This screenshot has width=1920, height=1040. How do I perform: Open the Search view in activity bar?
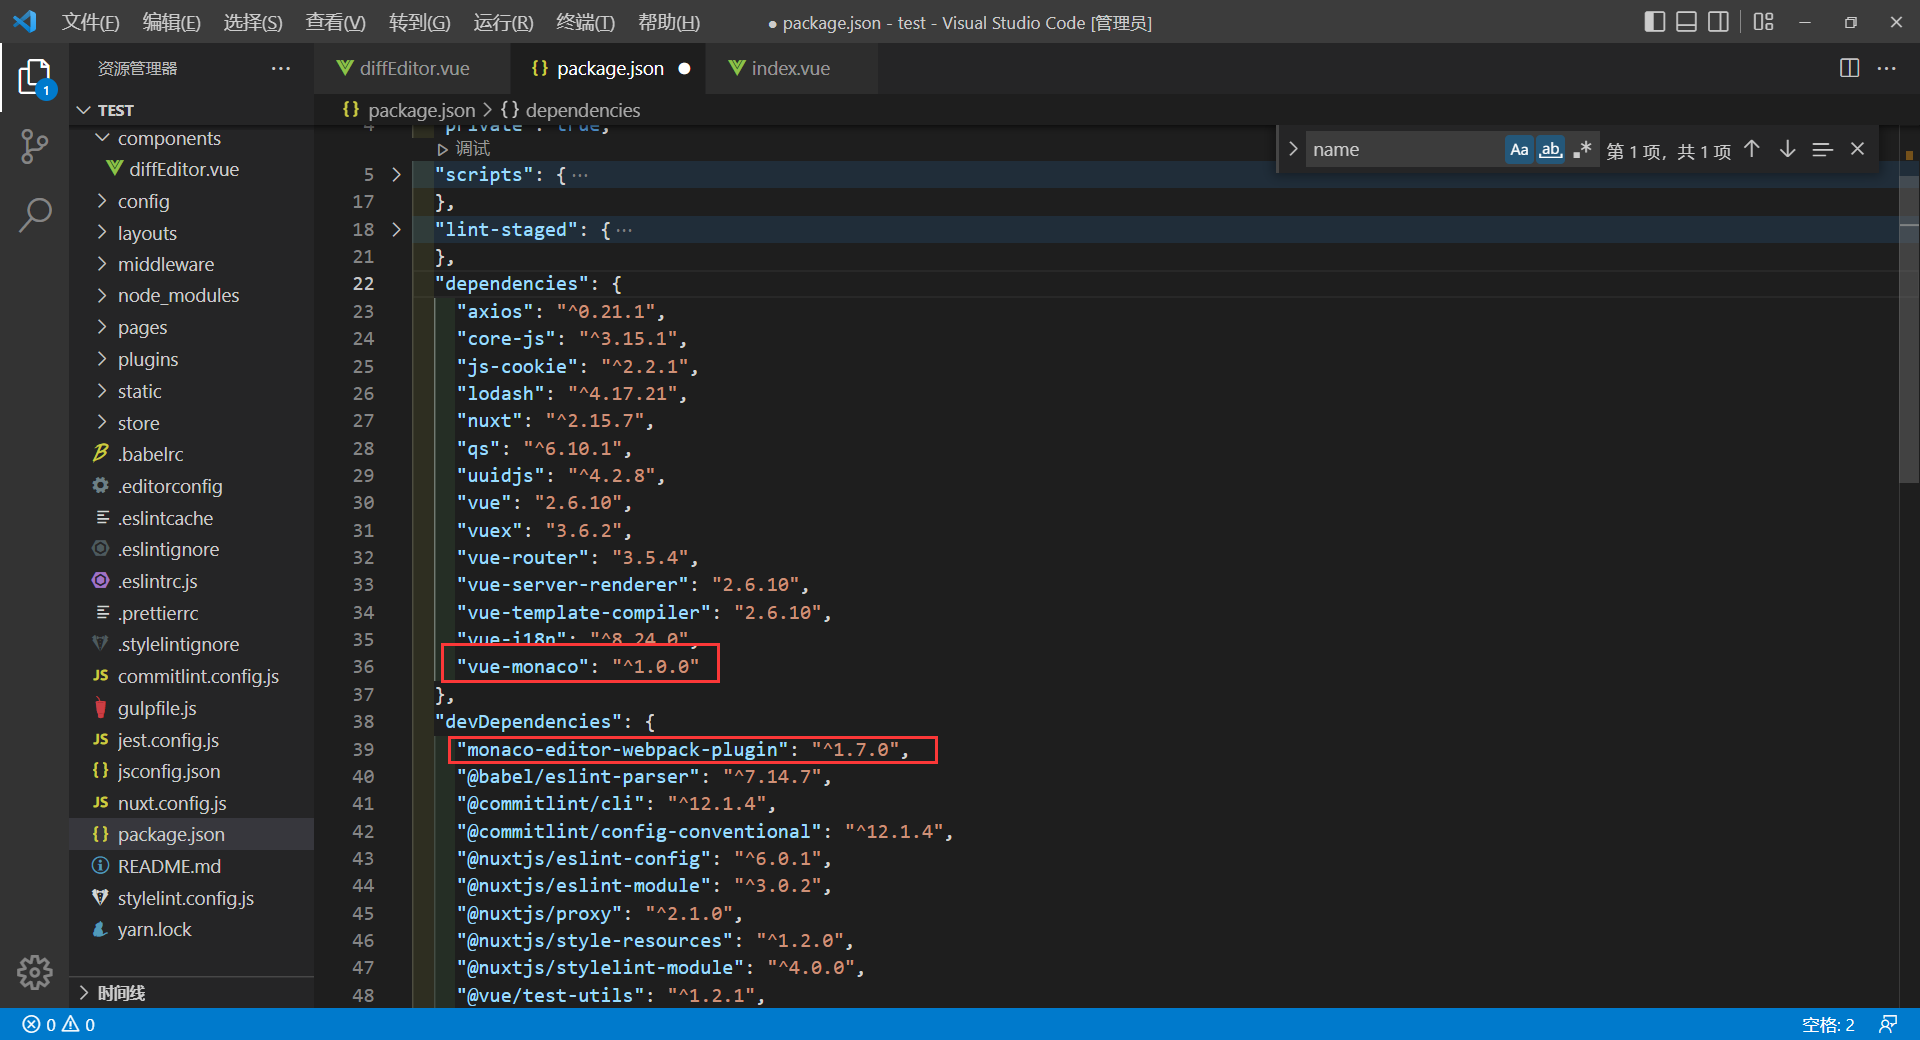(x=34, y=214)
